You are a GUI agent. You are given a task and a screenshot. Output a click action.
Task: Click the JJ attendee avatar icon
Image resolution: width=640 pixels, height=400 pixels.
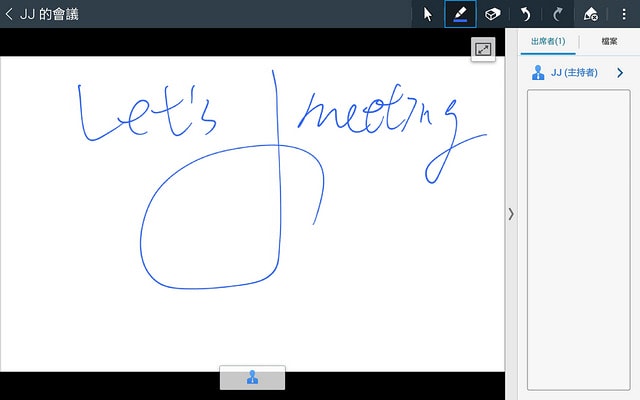538,73
